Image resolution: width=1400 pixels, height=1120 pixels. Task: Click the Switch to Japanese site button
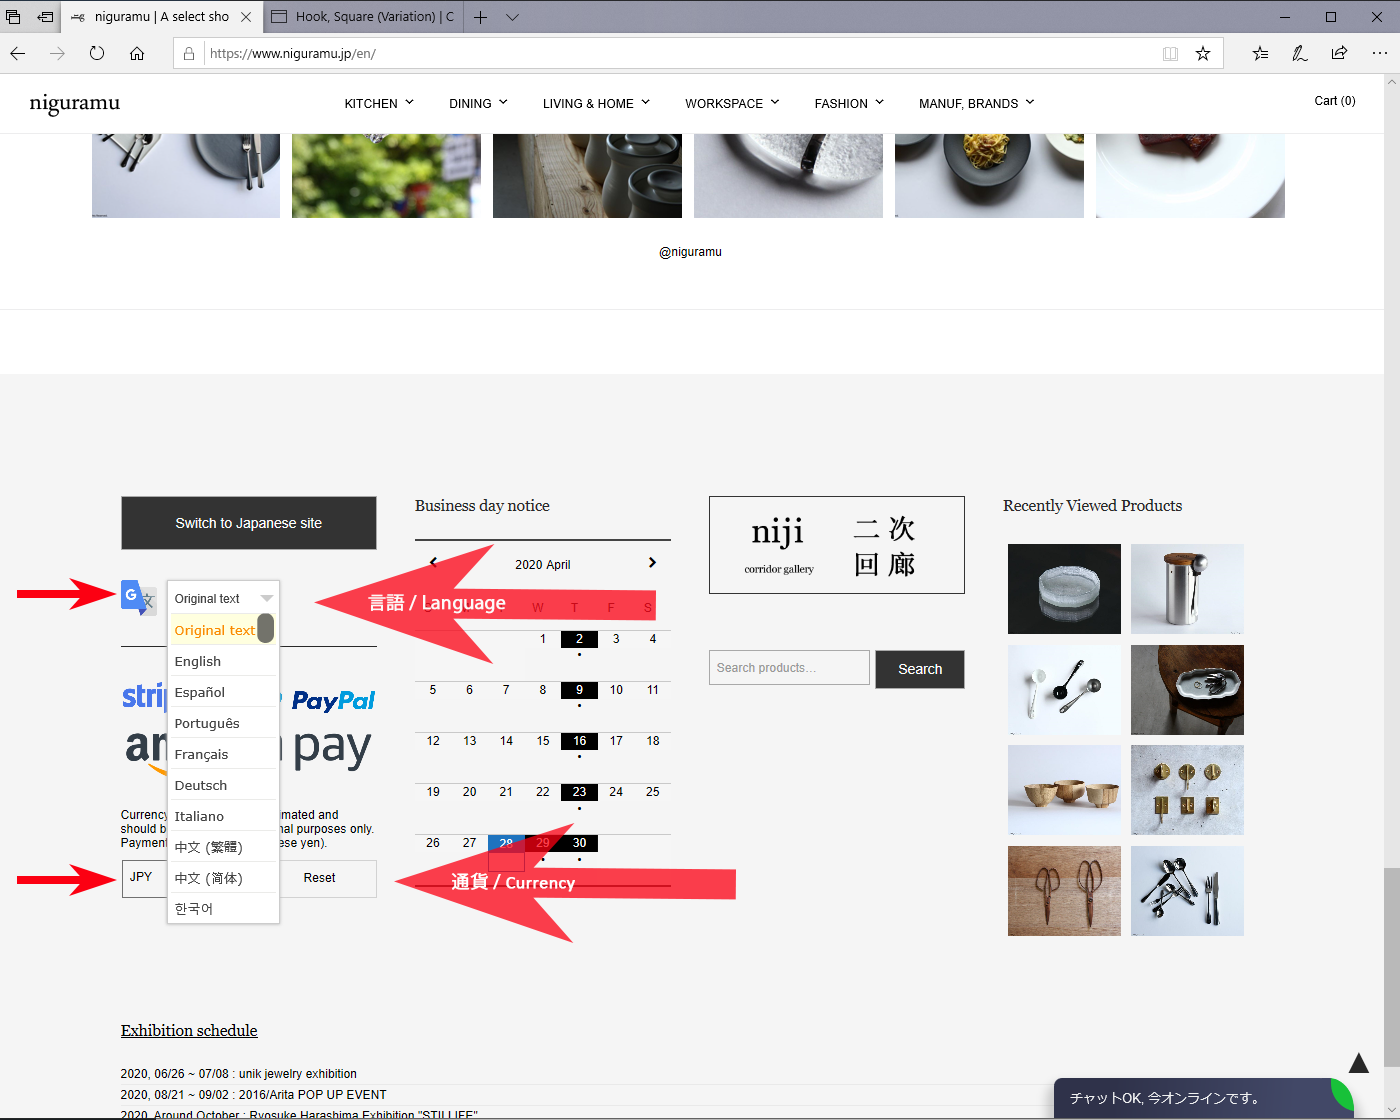(249, 523)
